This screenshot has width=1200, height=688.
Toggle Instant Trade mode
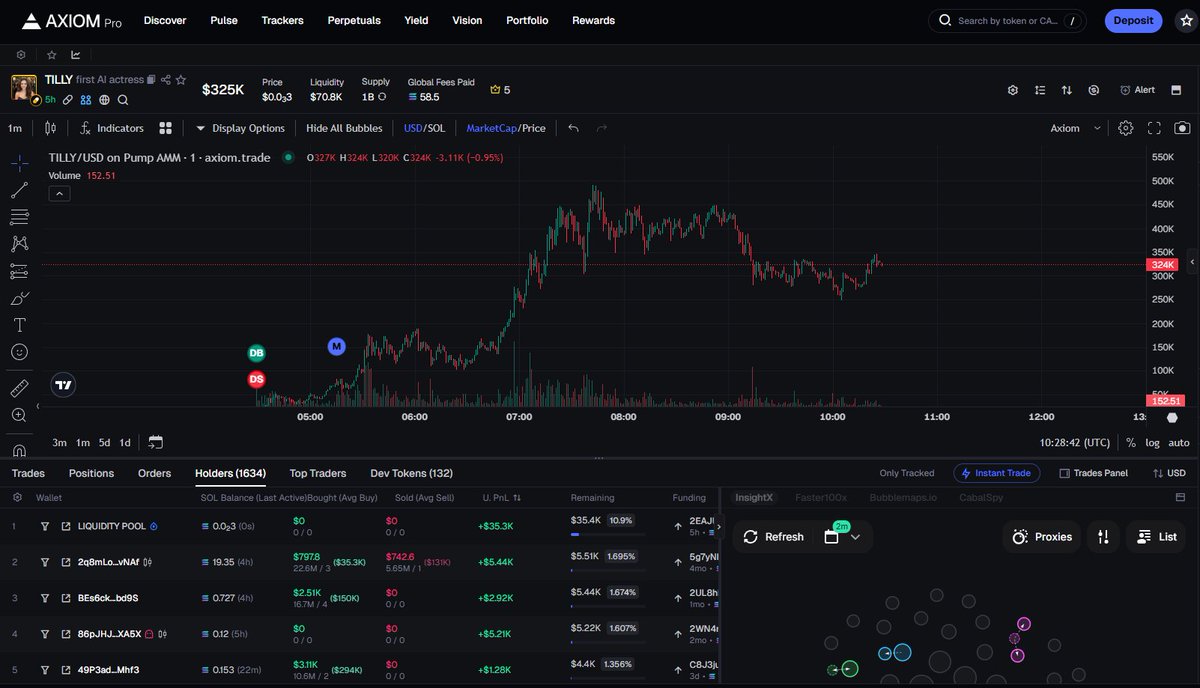[x=997, y=473]
